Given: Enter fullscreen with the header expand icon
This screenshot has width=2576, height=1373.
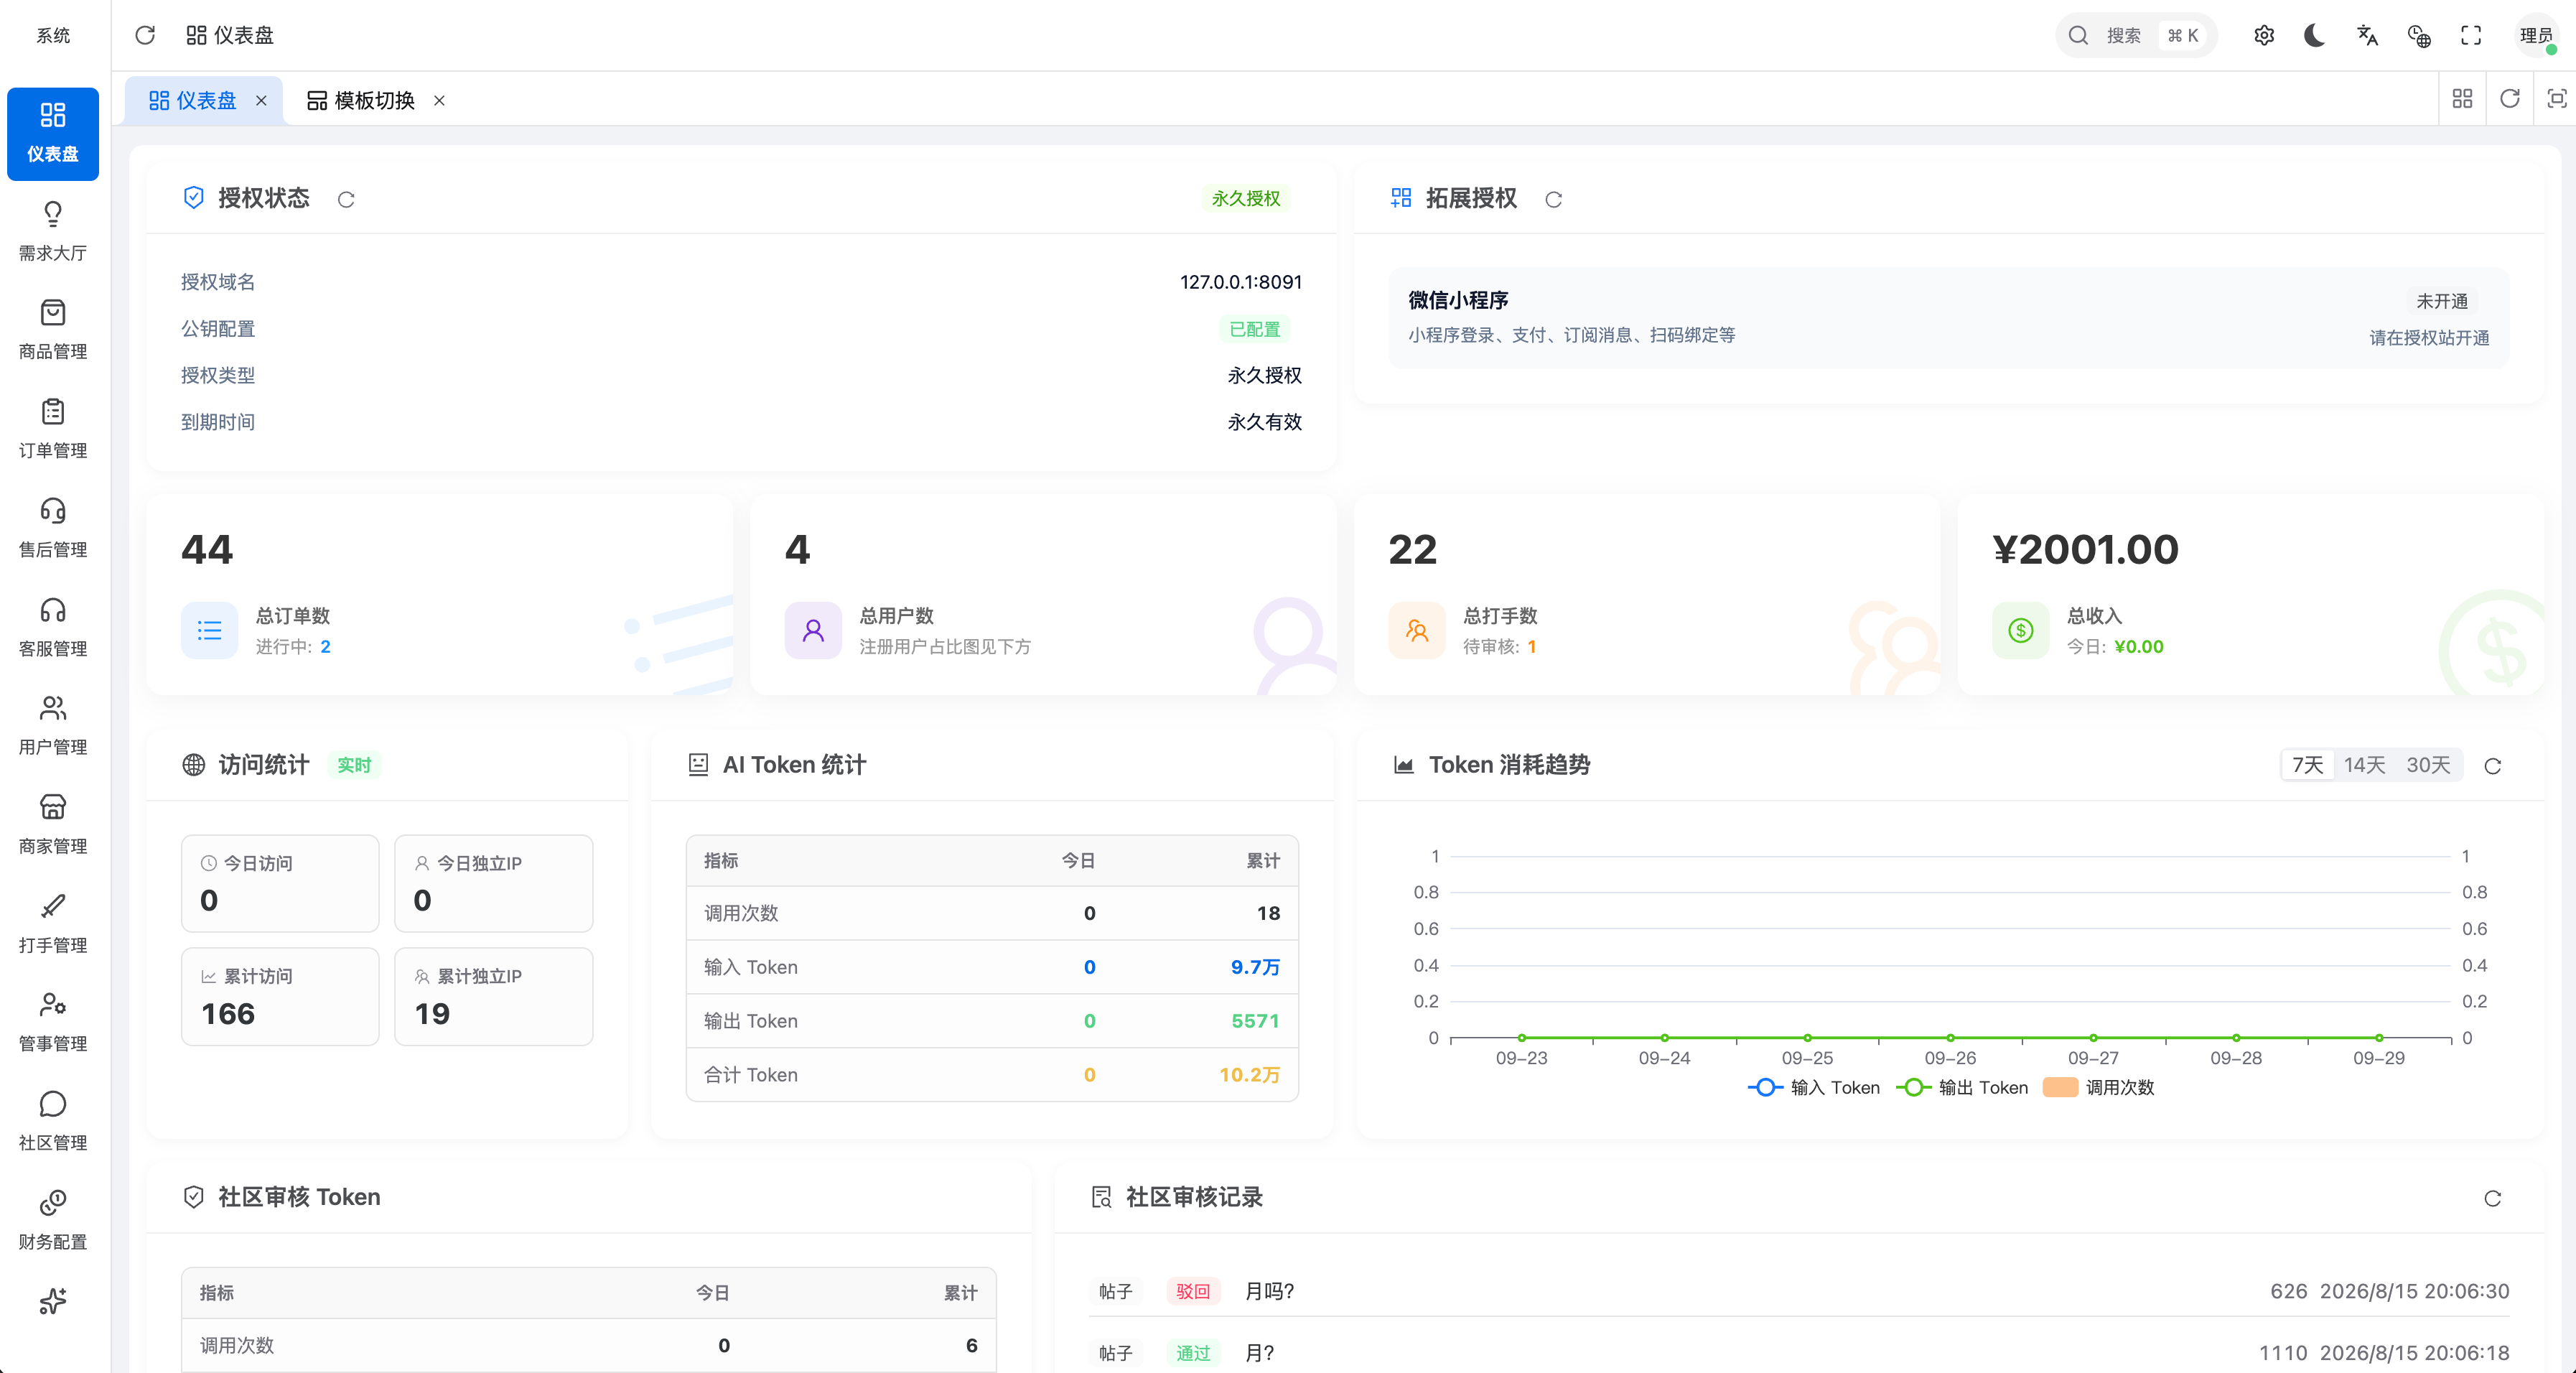Looking at the screenshot, I should point(2471,35).
